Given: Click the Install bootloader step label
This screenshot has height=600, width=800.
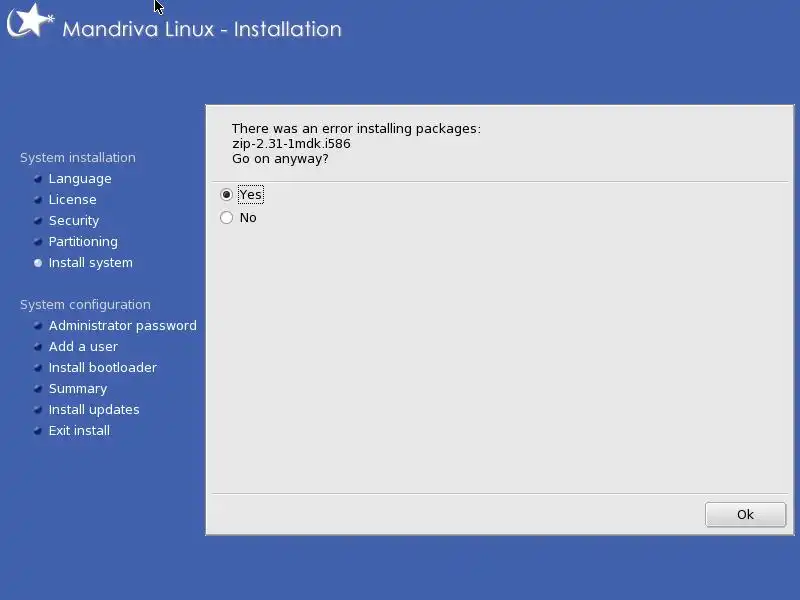Looking at the screenshot, I should click(x=103, y=367).
